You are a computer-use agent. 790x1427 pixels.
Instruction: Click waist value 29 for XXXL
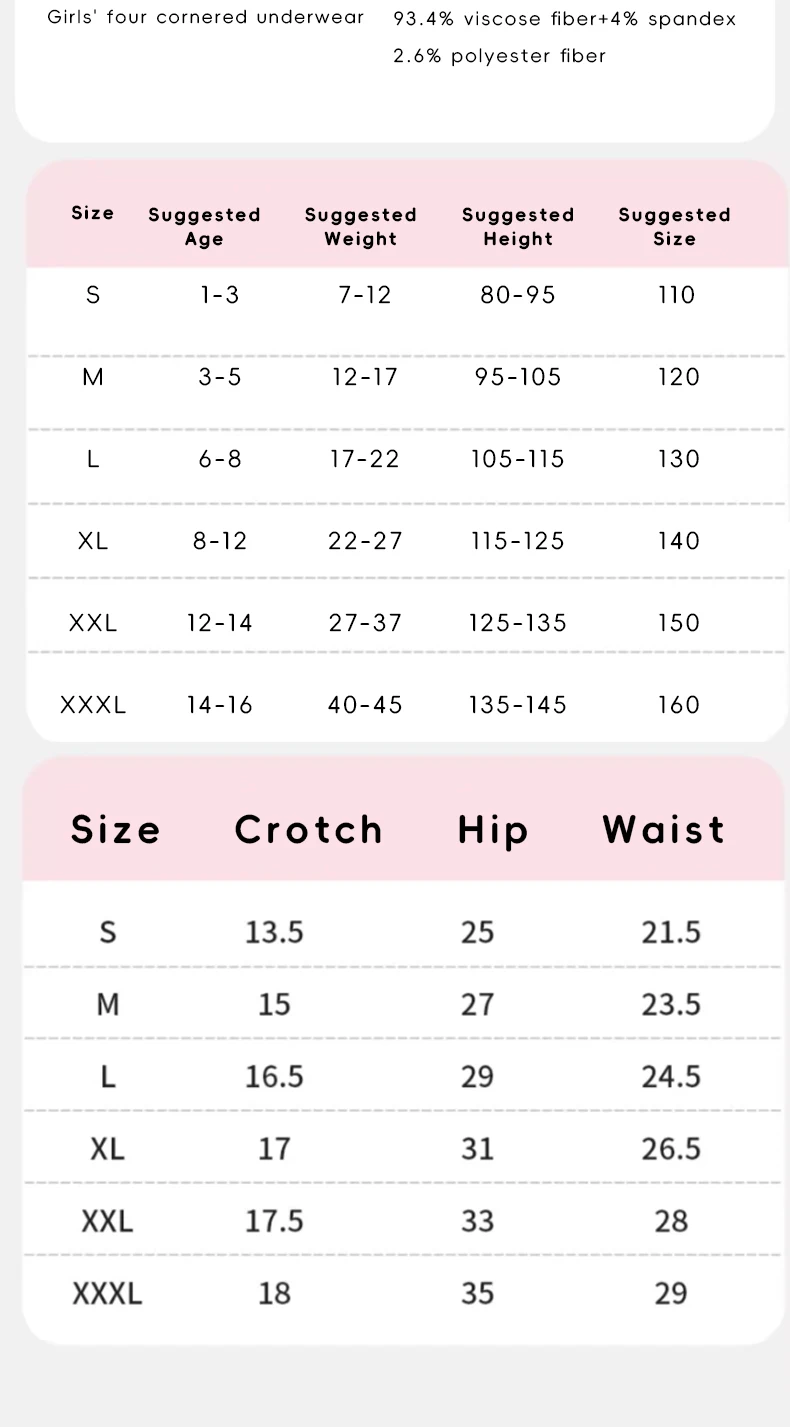pos(671,1293)
